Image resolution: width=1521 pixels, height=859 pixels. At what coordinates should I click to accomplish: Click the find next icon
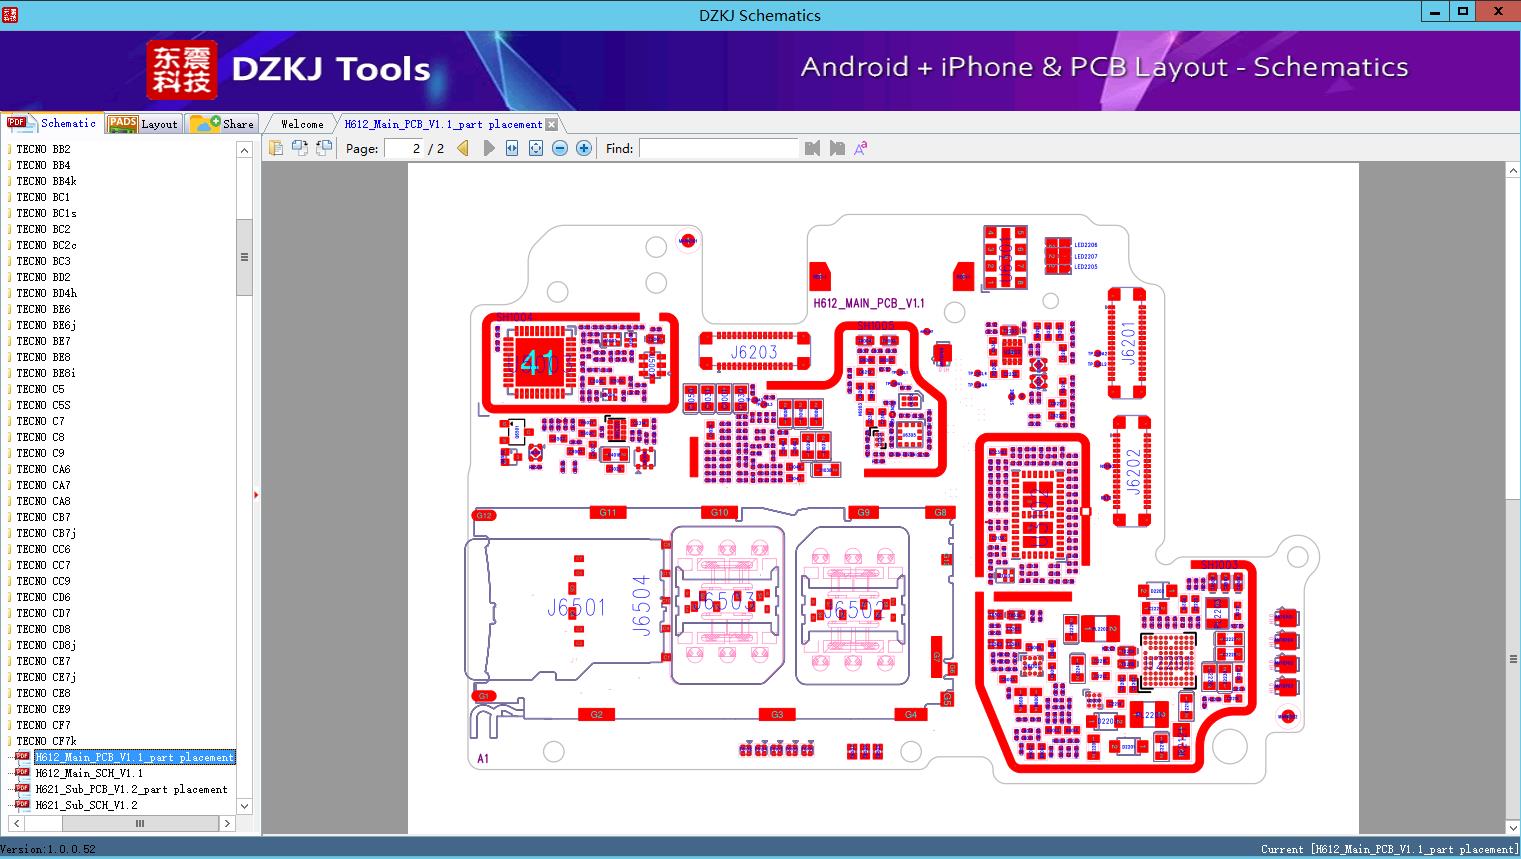point(837,148)
